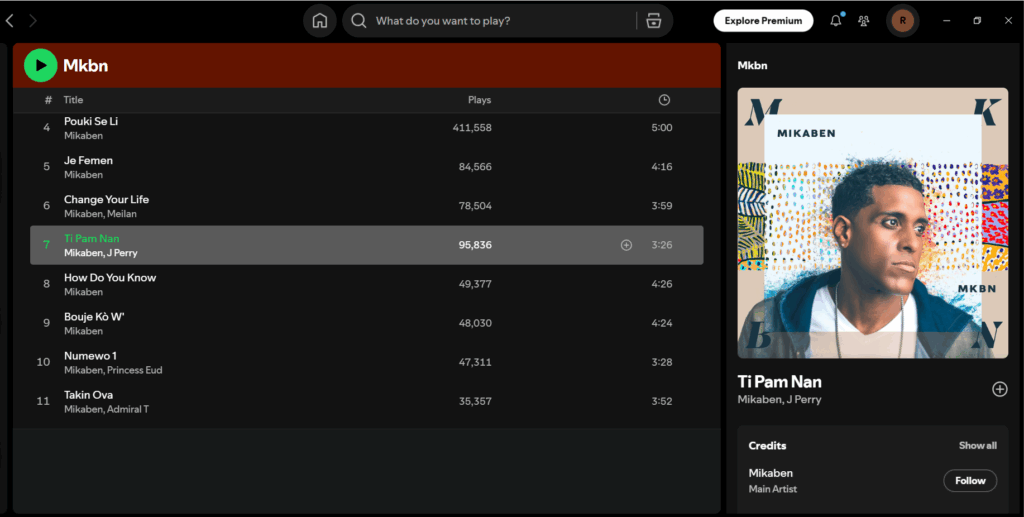
Task: Click the # column header
Action: (48, 100)
